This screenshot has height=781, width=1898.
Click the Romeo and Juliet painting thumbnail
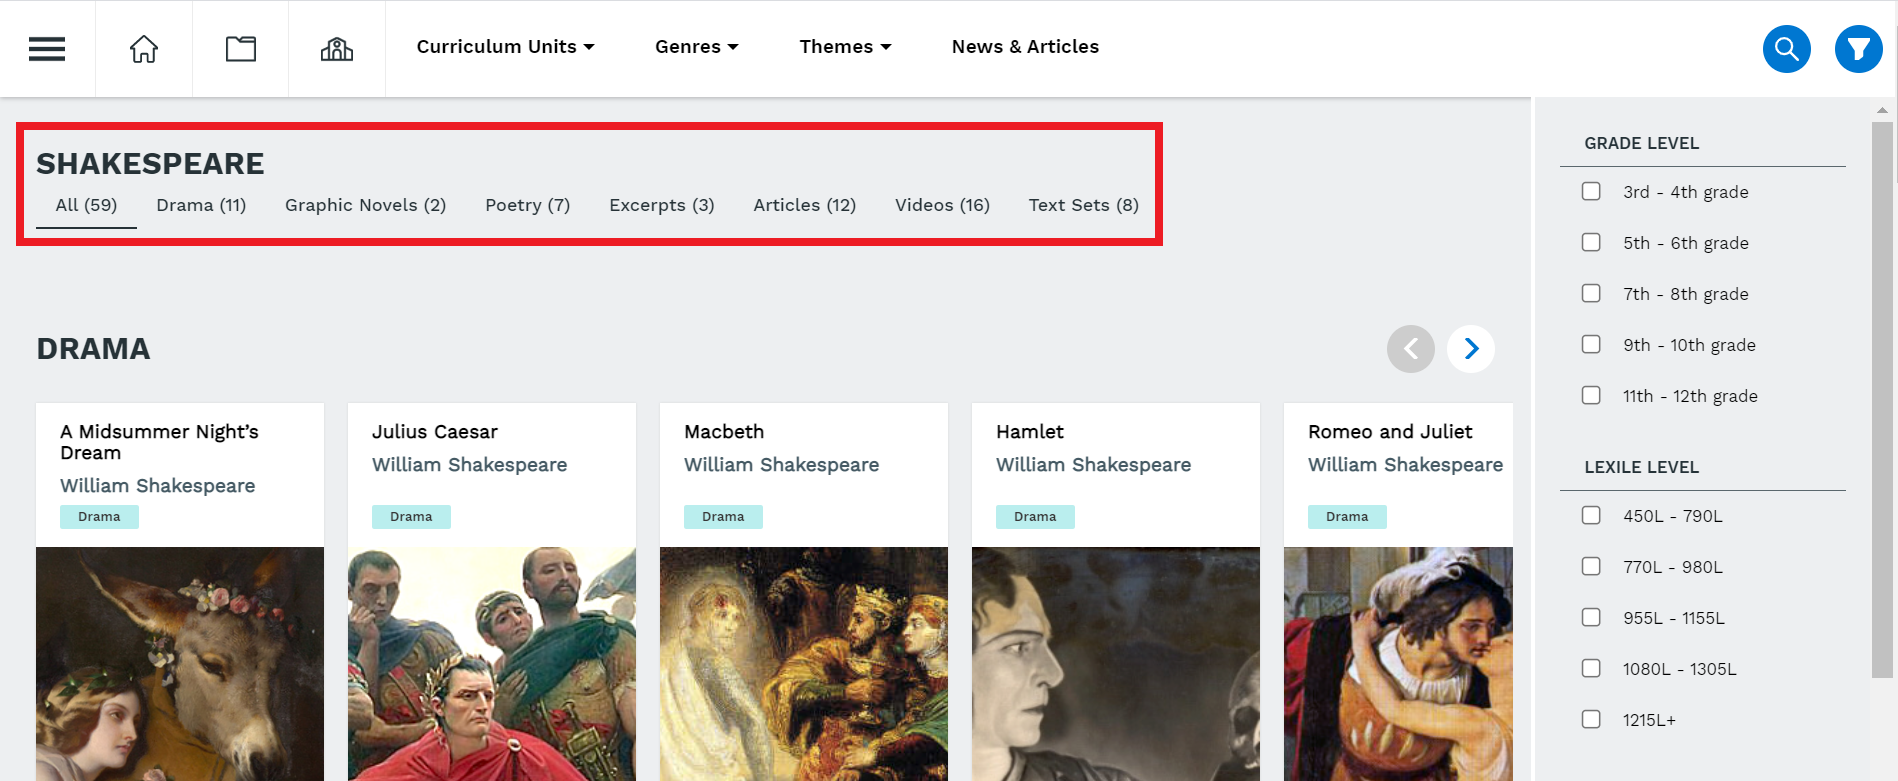(1398, 664)
